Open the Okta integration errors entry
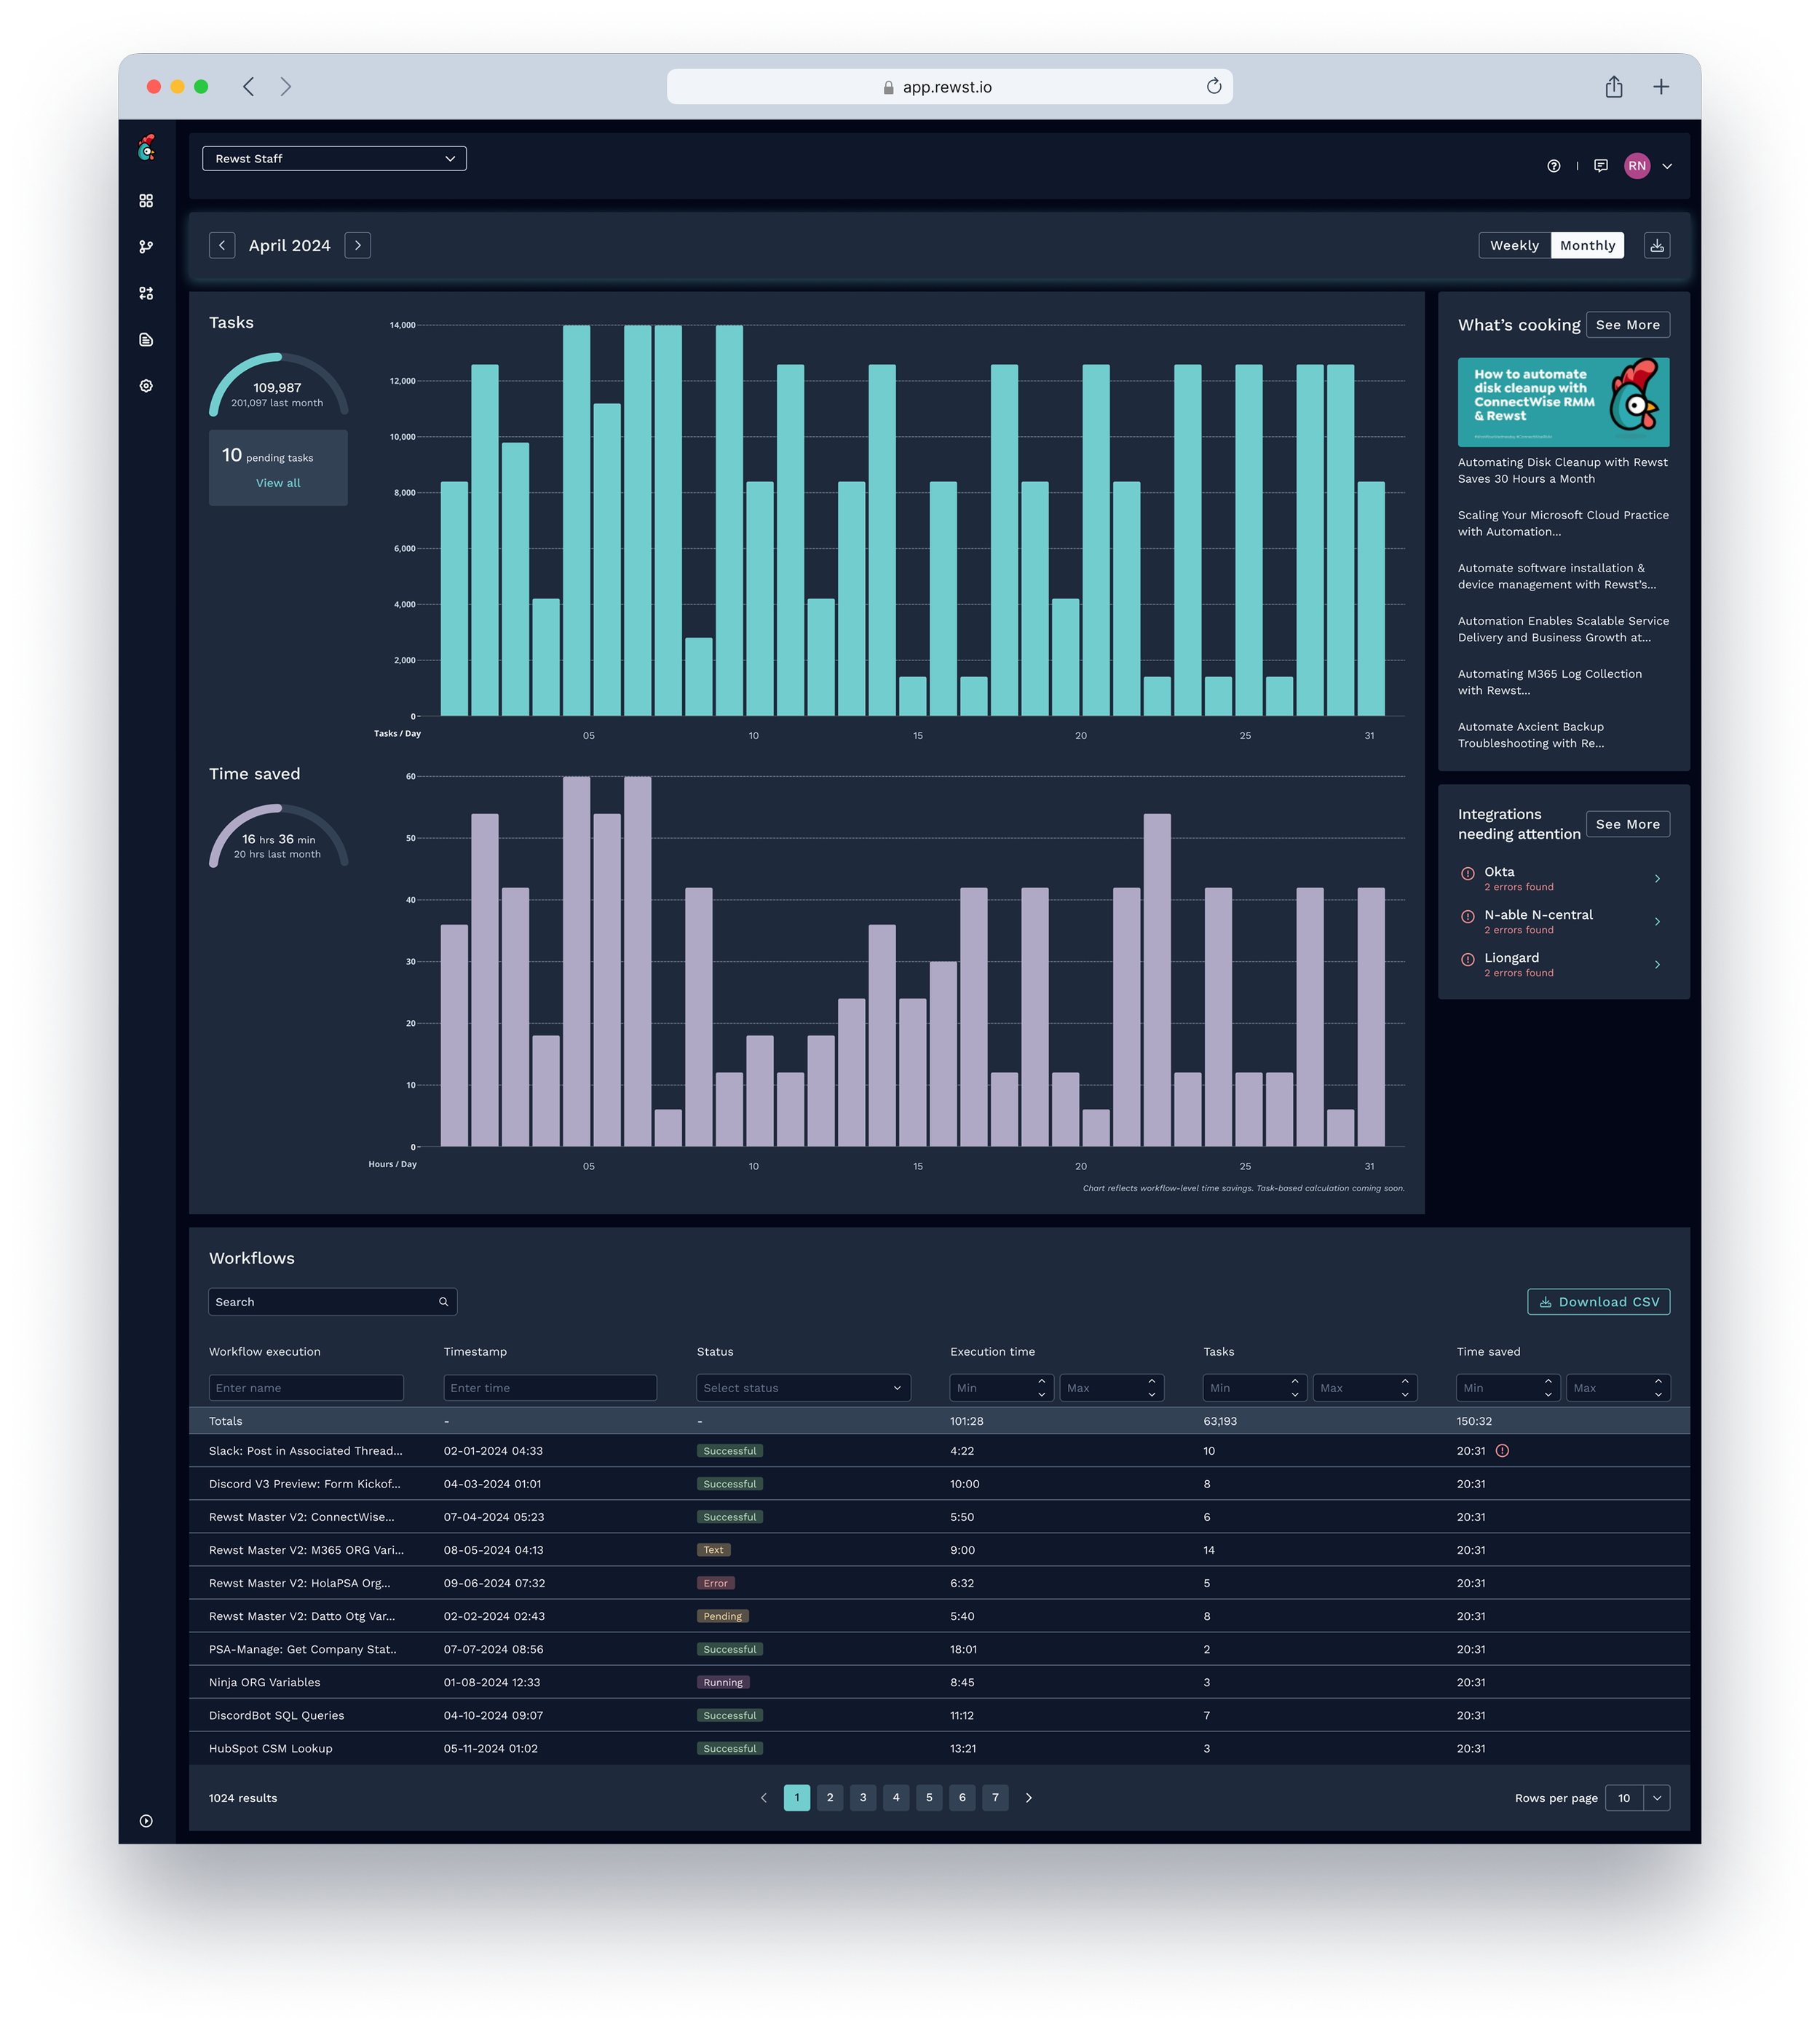Viewport: 1820px width, 2027px height. (x=1560, y=878)
